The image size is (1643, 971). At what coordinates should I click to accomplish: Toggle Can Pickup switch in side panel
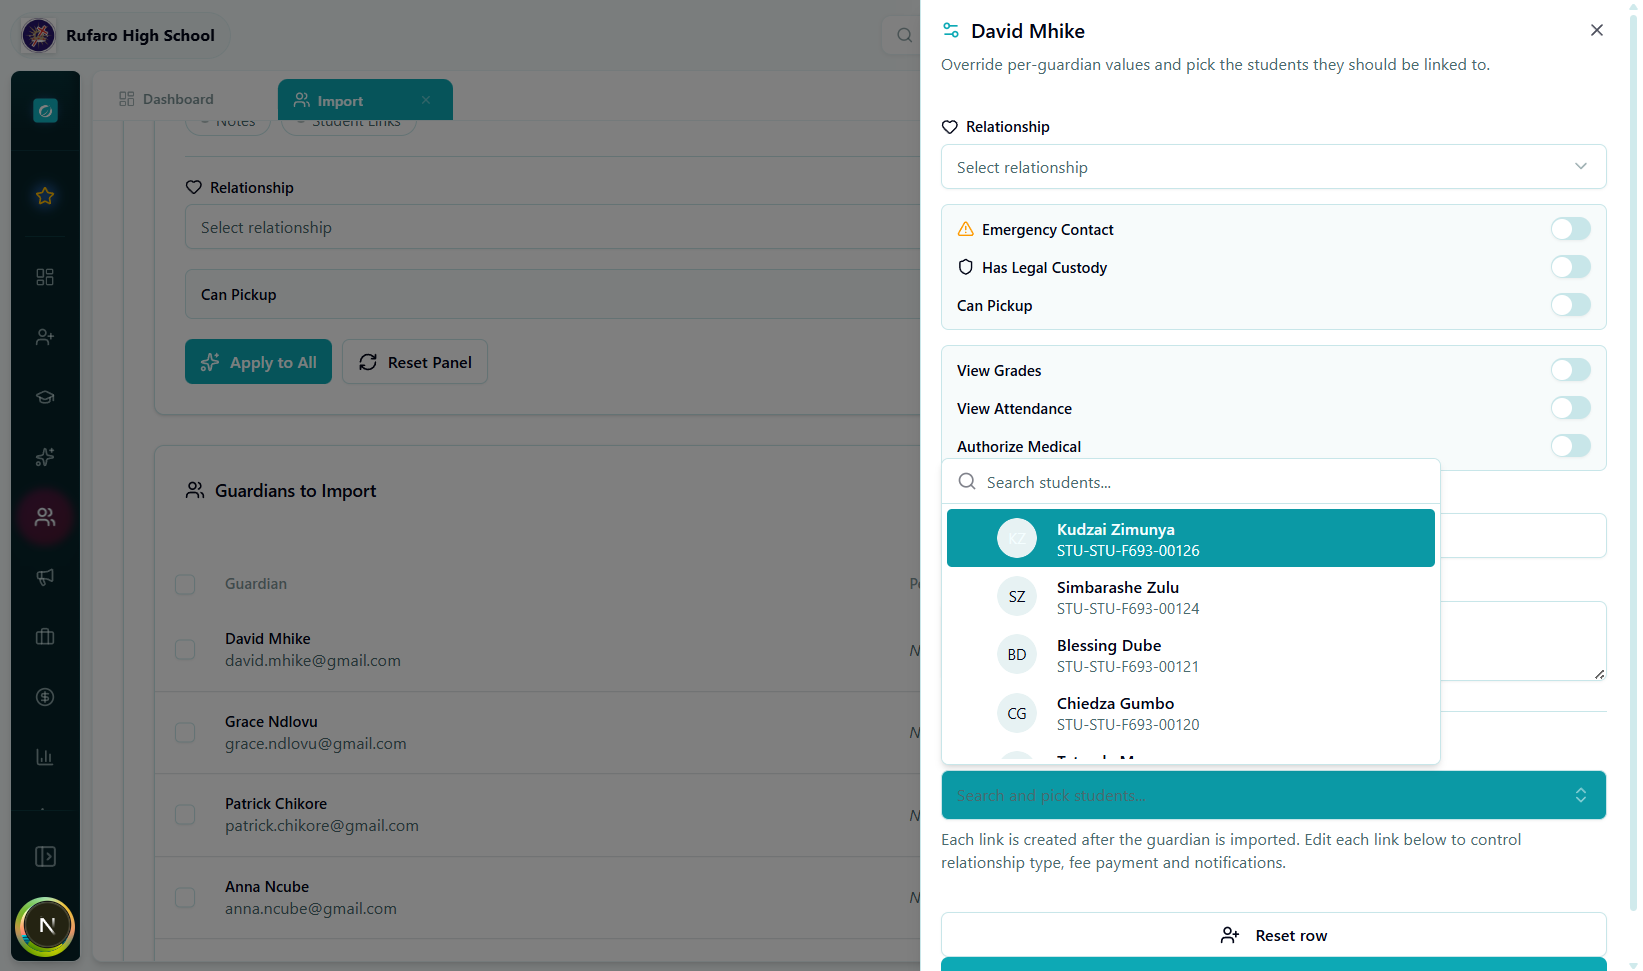coord(1570,305)
